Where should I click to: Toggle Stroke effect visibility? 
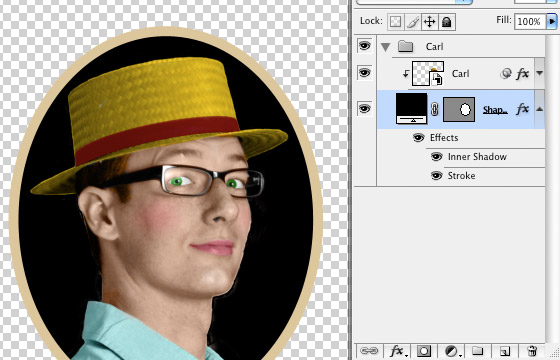(436, 176)
